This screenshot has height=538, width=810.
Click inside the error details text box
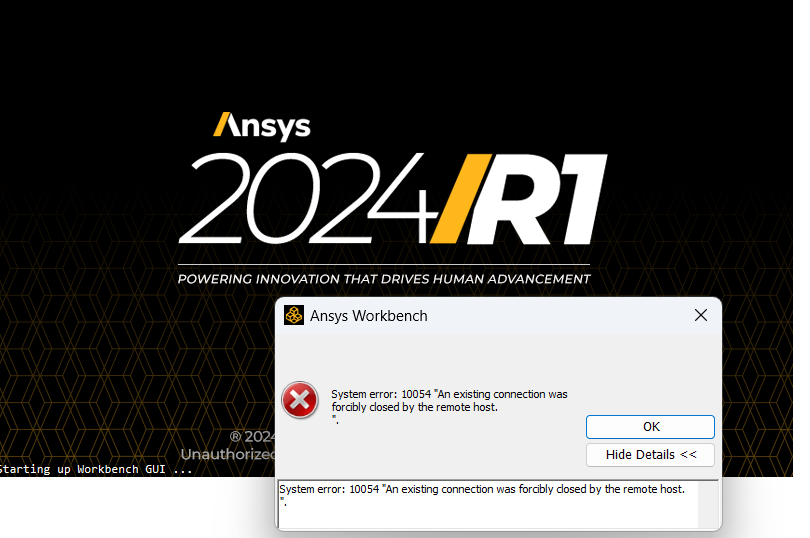(498, 504)
